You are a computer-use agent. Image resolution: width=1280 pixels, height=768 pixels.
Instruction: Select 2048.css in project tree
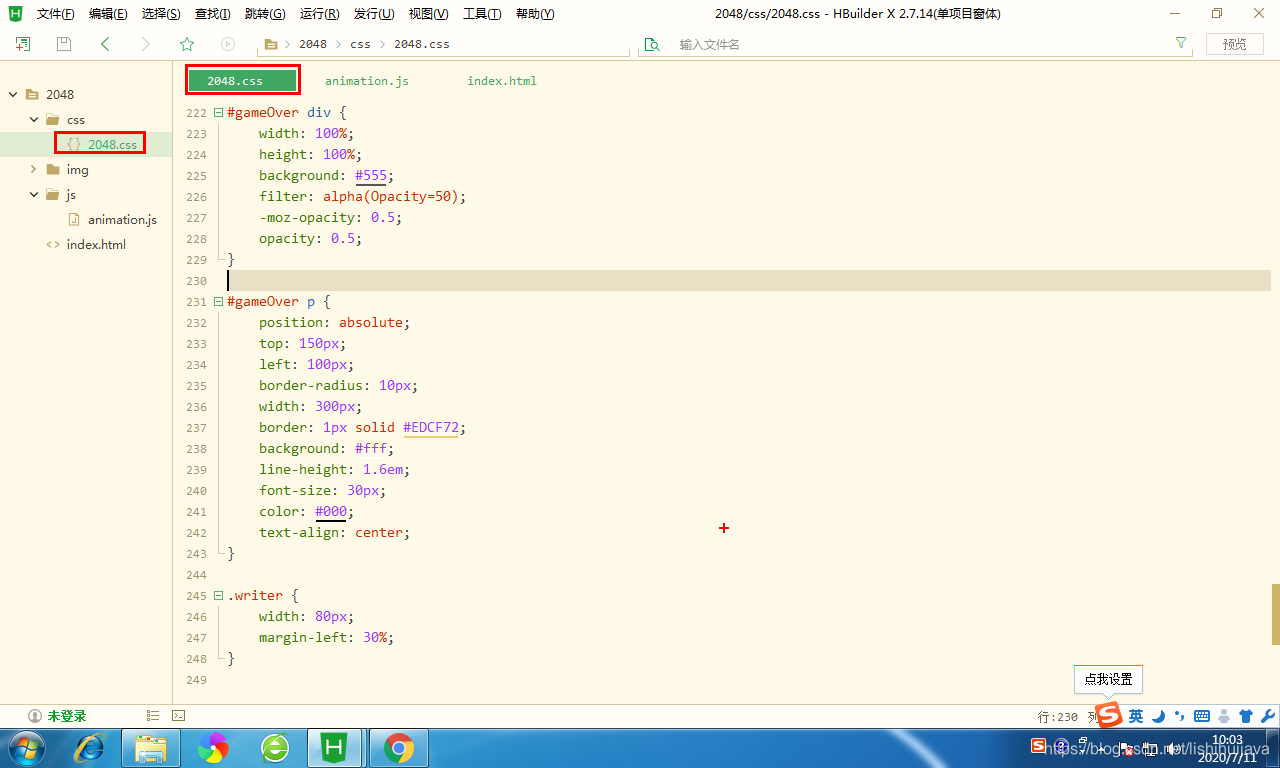(x=112, y=144)
